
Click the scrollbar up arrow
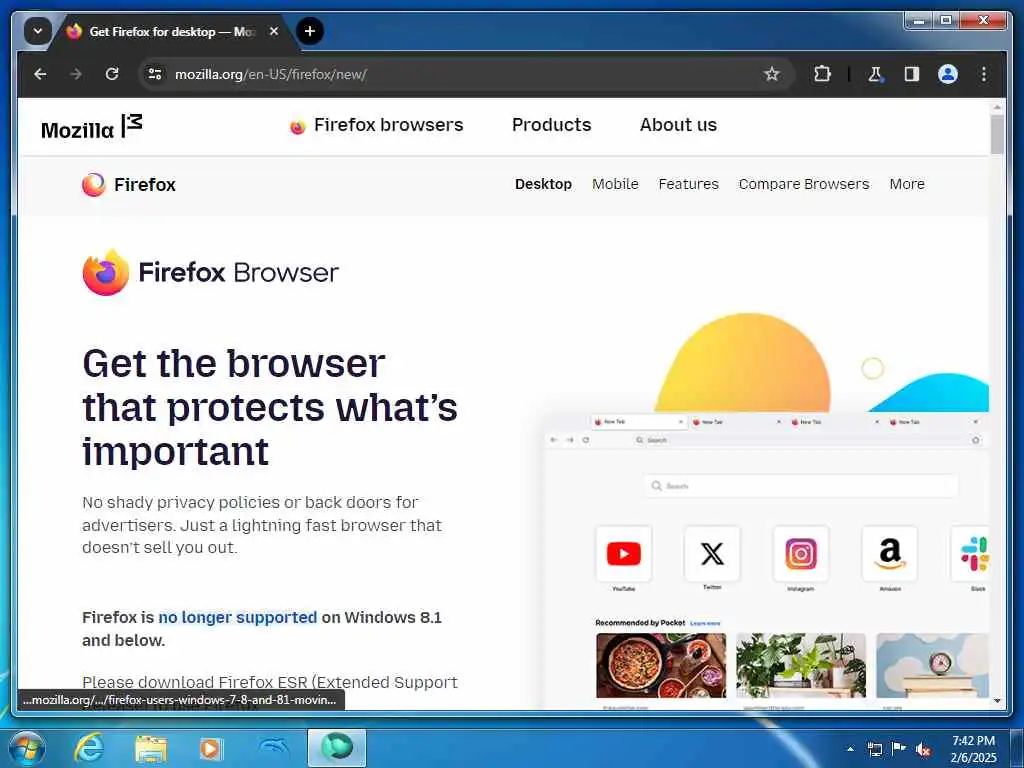[x=997, y=106]
